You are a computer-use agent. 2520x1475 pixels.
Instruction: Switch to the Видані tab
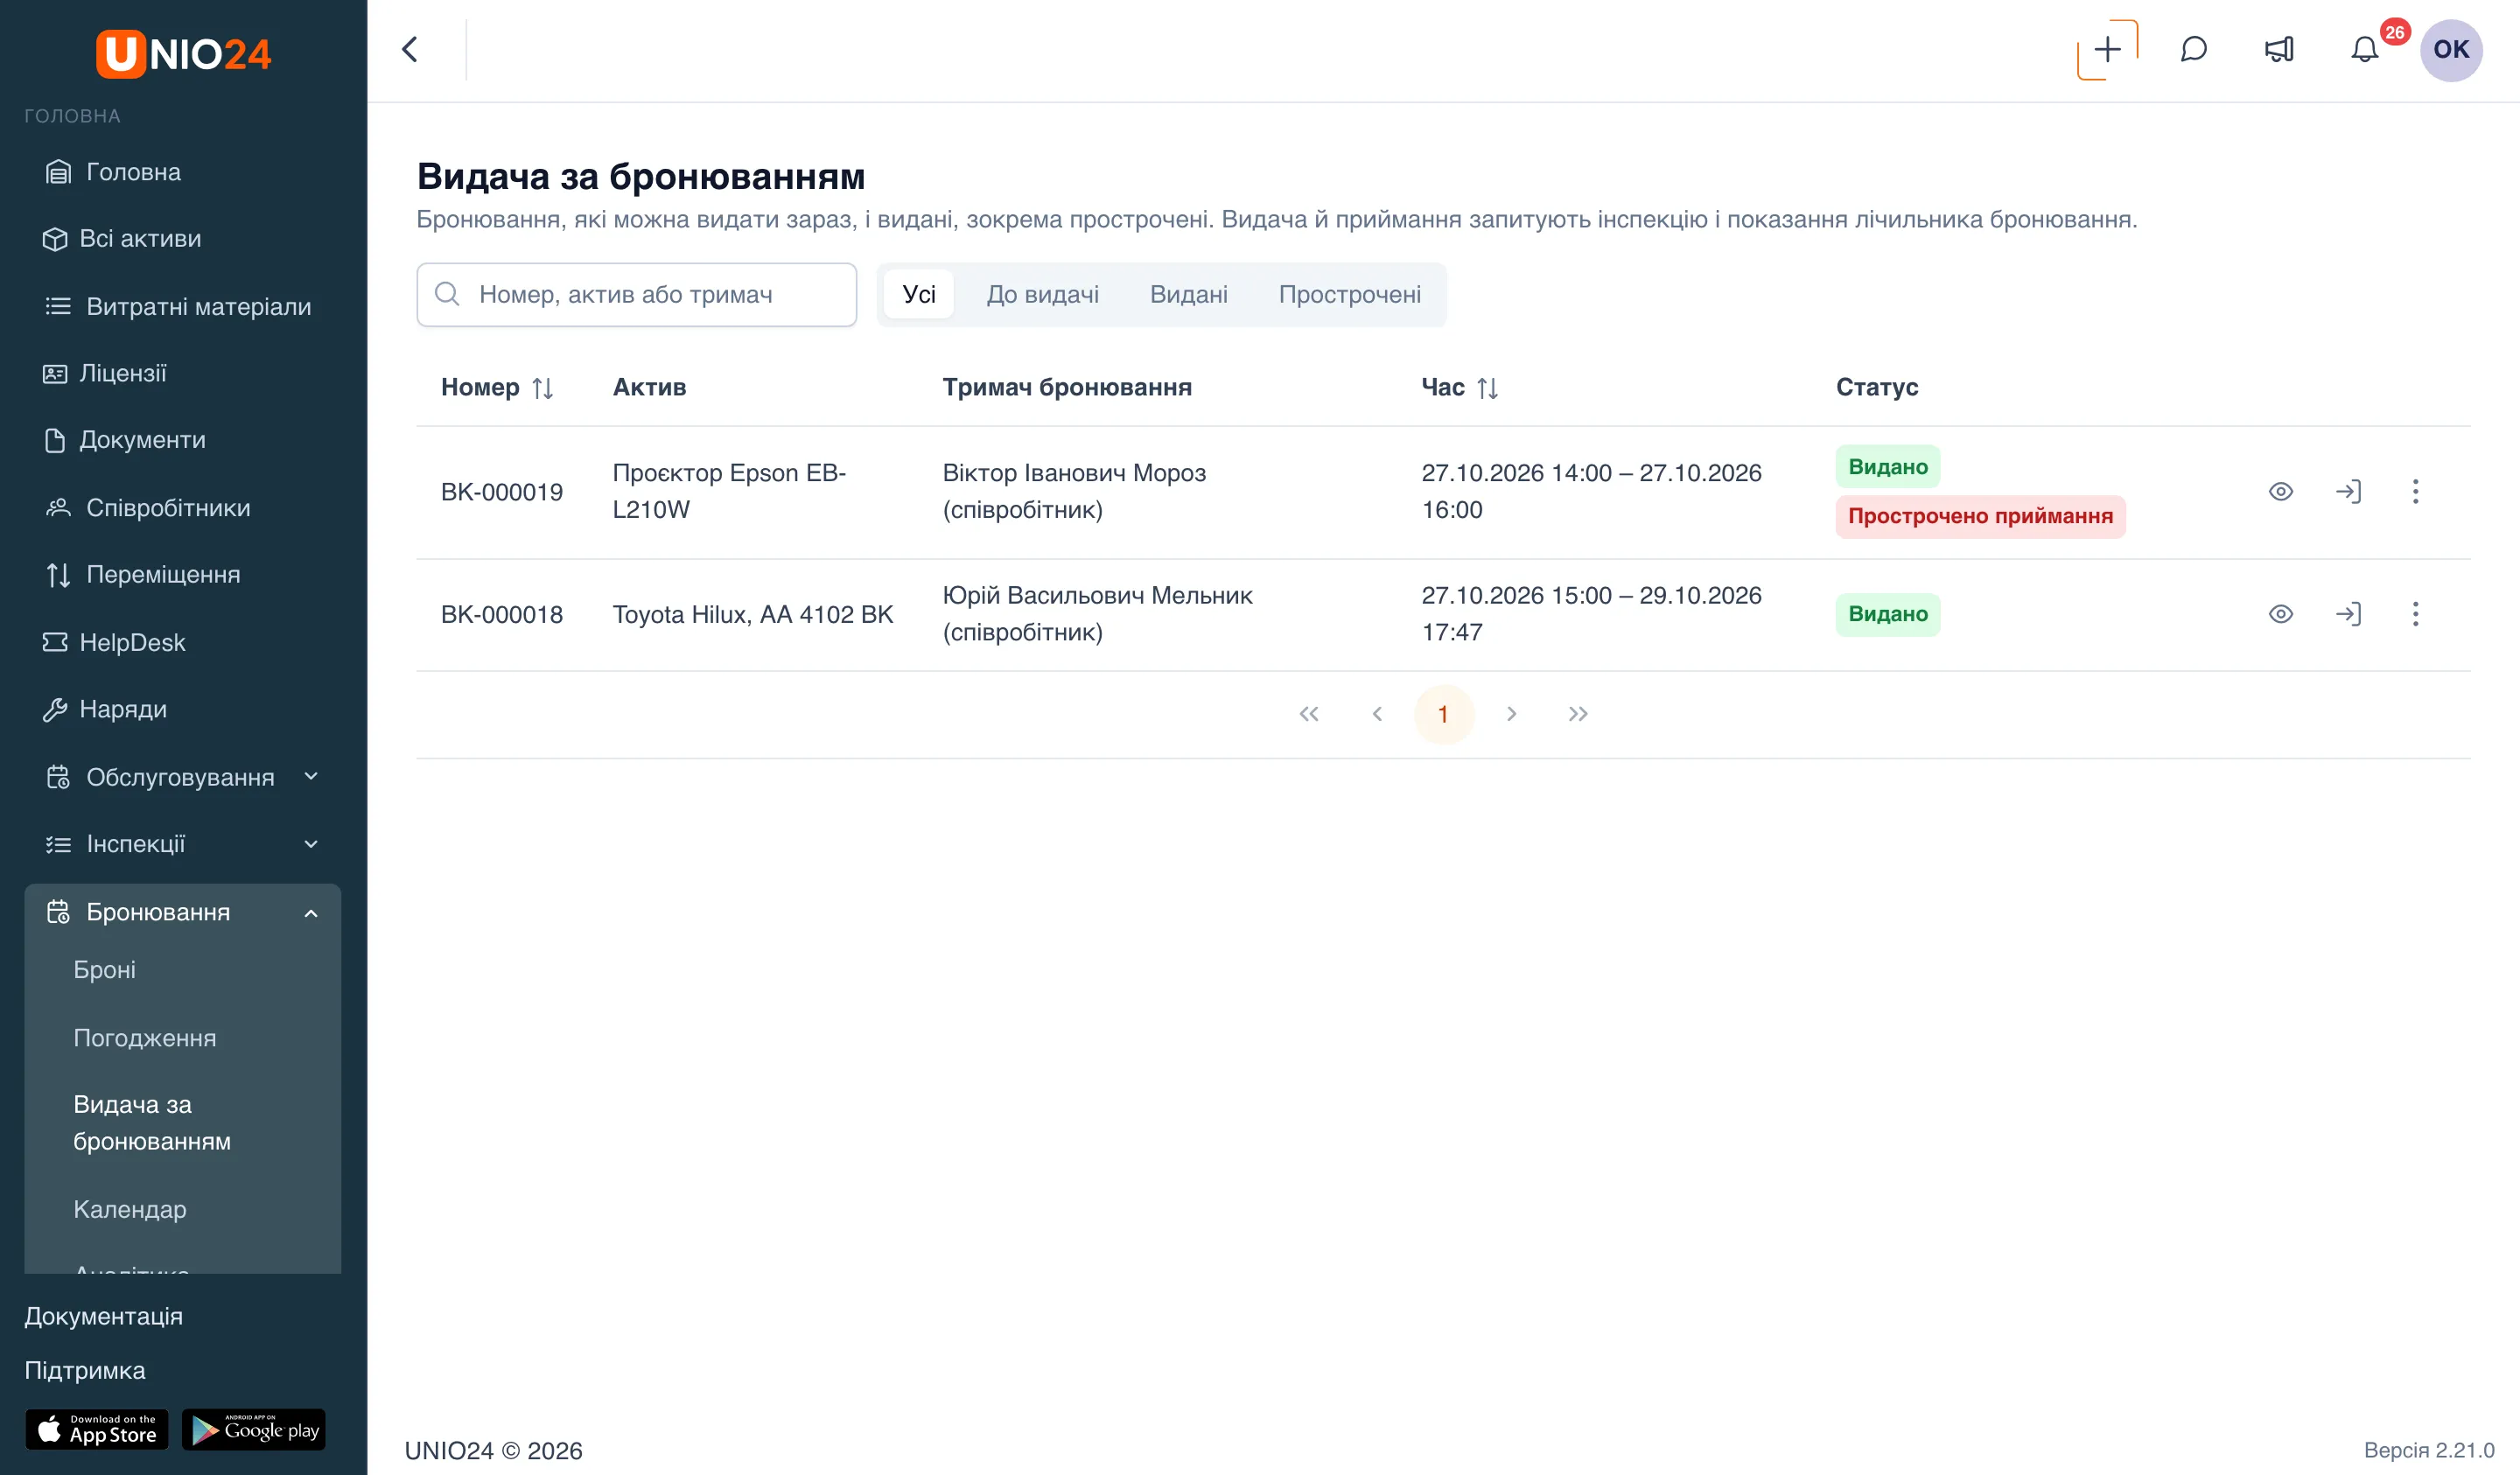coord(1188,294)
